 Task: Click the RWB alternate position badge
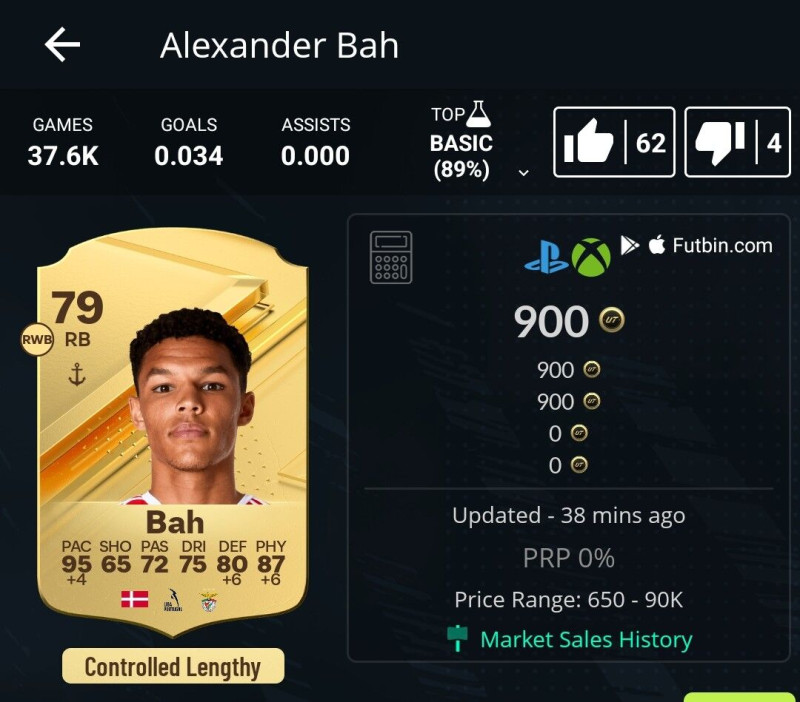(x=37, y=339)
